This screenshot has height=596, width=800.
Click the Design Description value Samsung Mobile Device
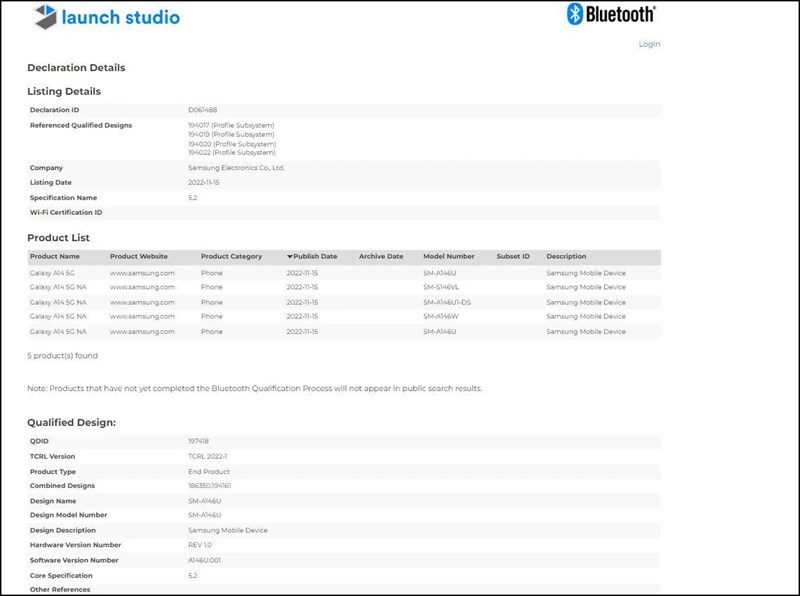[228, 530]
